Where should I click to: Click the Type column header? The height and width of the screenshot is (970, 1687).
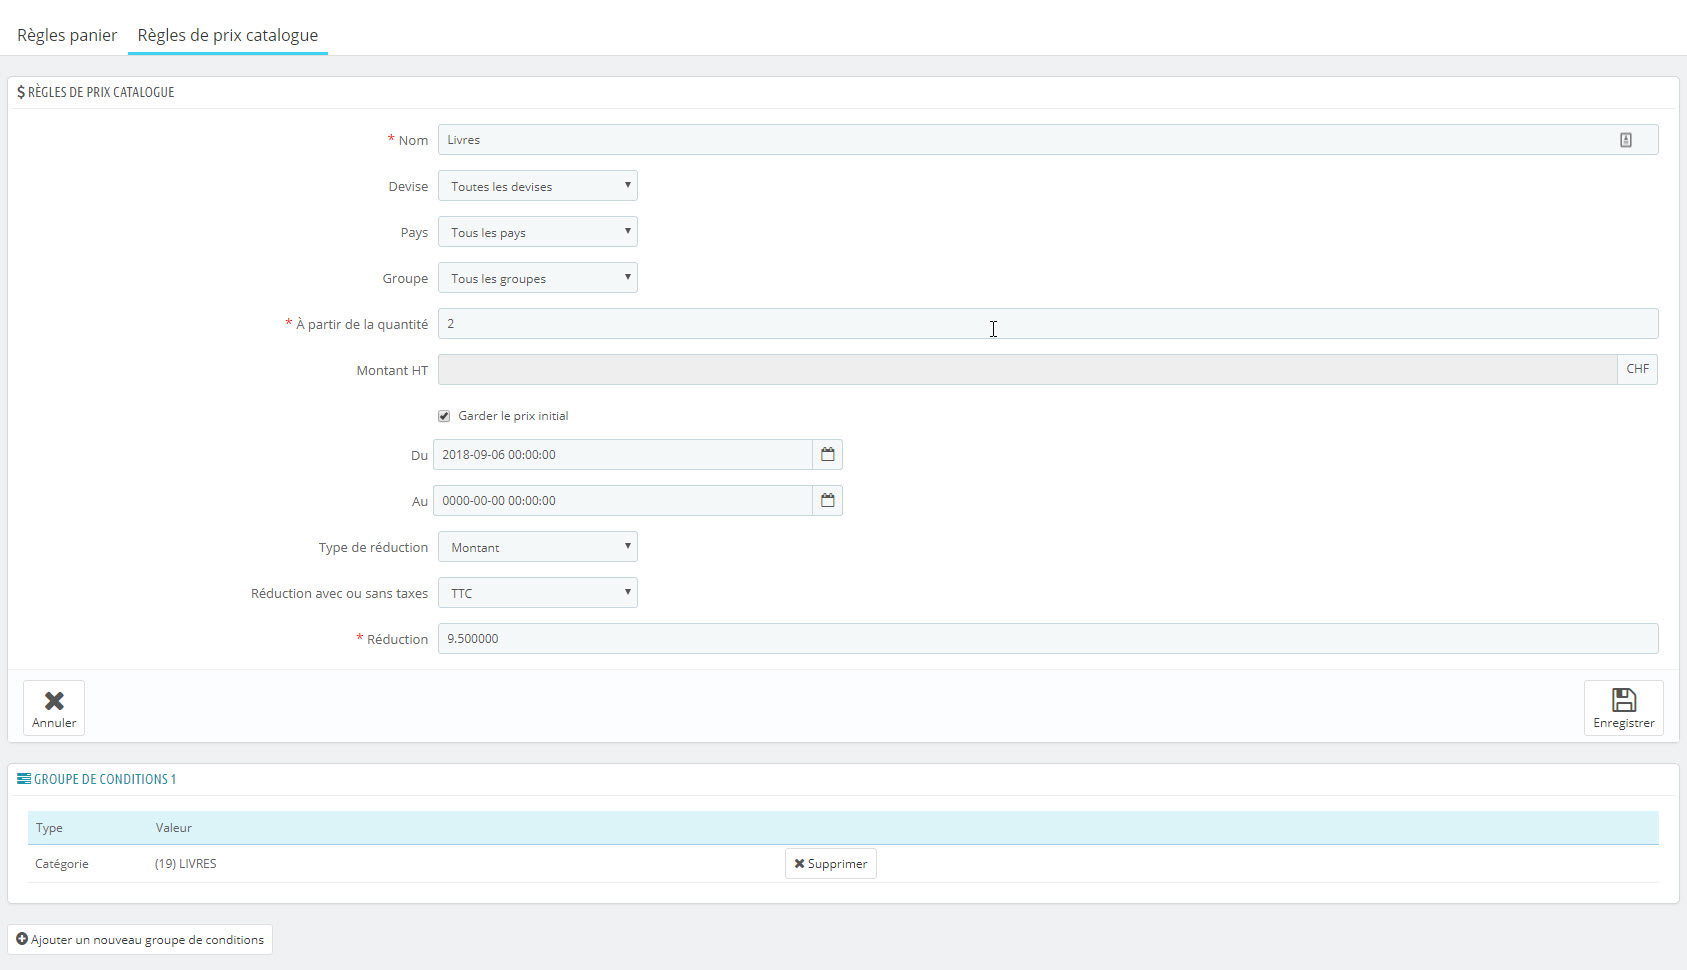49,828
